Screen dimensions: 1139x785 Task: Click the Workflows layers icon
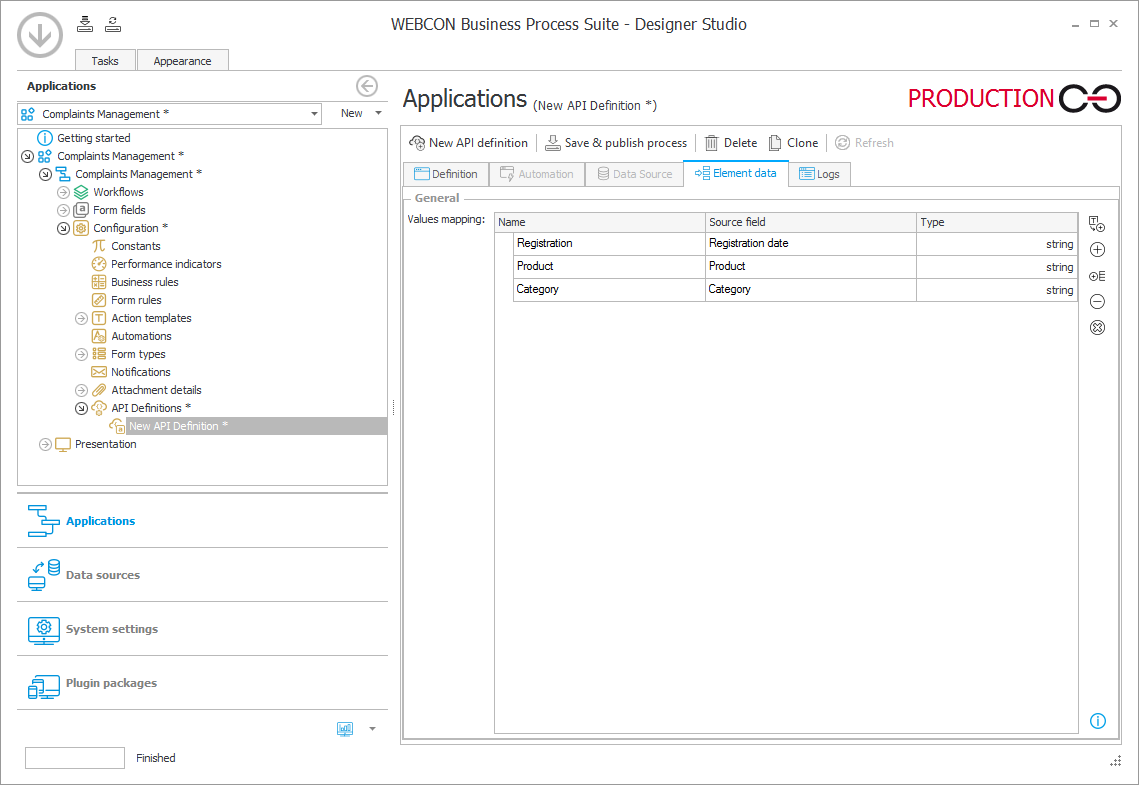pos(81,192)
